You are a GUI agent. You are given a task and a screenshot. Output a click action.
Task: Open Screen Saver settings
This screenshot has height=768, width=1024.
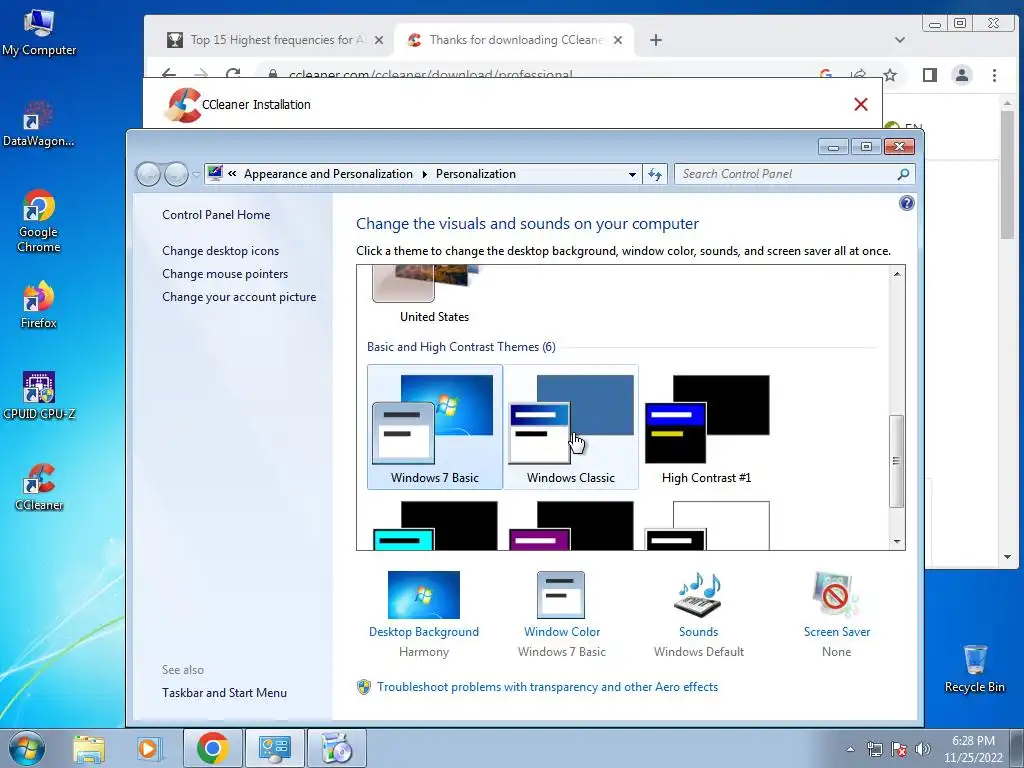point(837,614)
